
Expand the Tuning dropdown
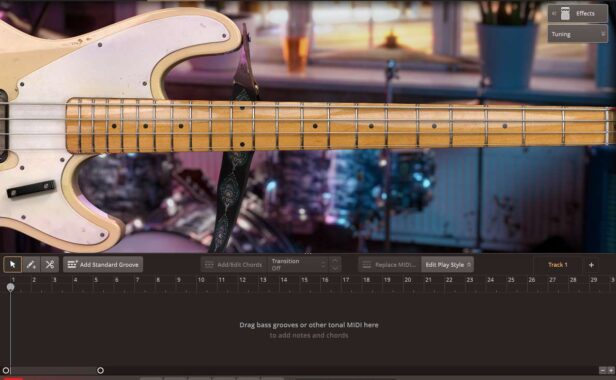click(578, 34)
